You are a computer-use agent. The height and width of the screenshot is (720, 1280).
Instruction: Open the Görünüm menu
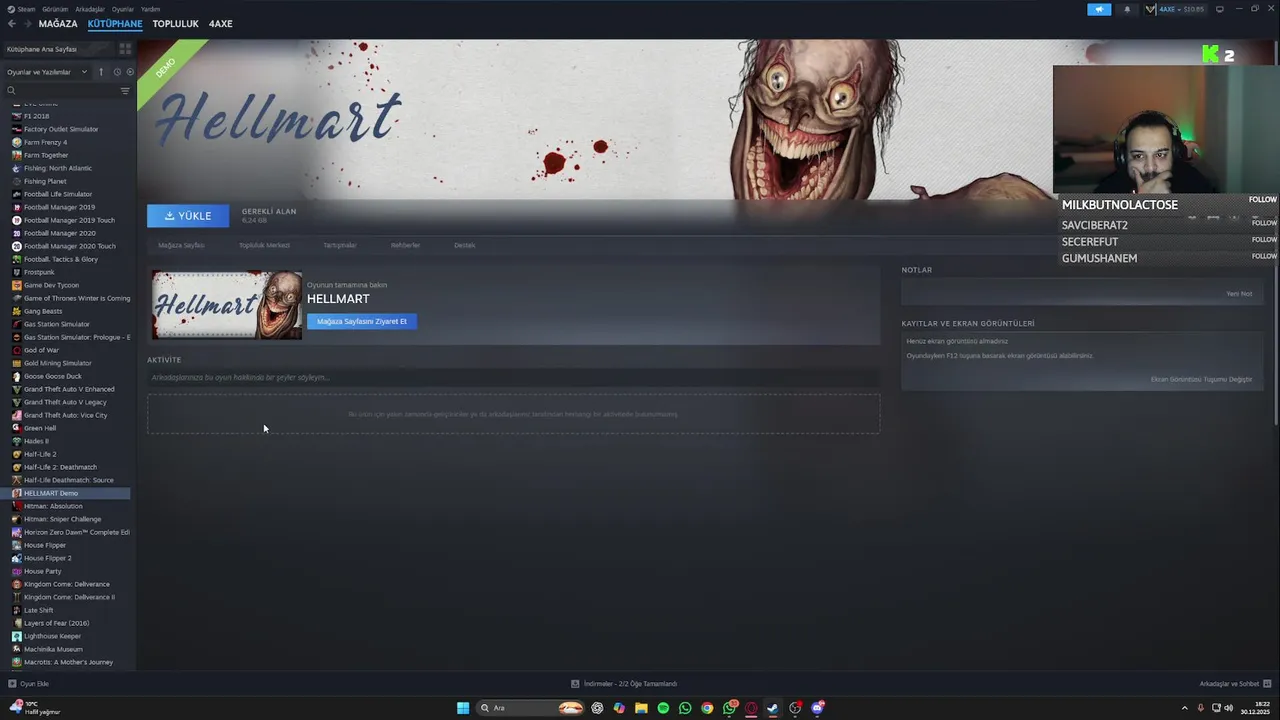coord(55,9)
